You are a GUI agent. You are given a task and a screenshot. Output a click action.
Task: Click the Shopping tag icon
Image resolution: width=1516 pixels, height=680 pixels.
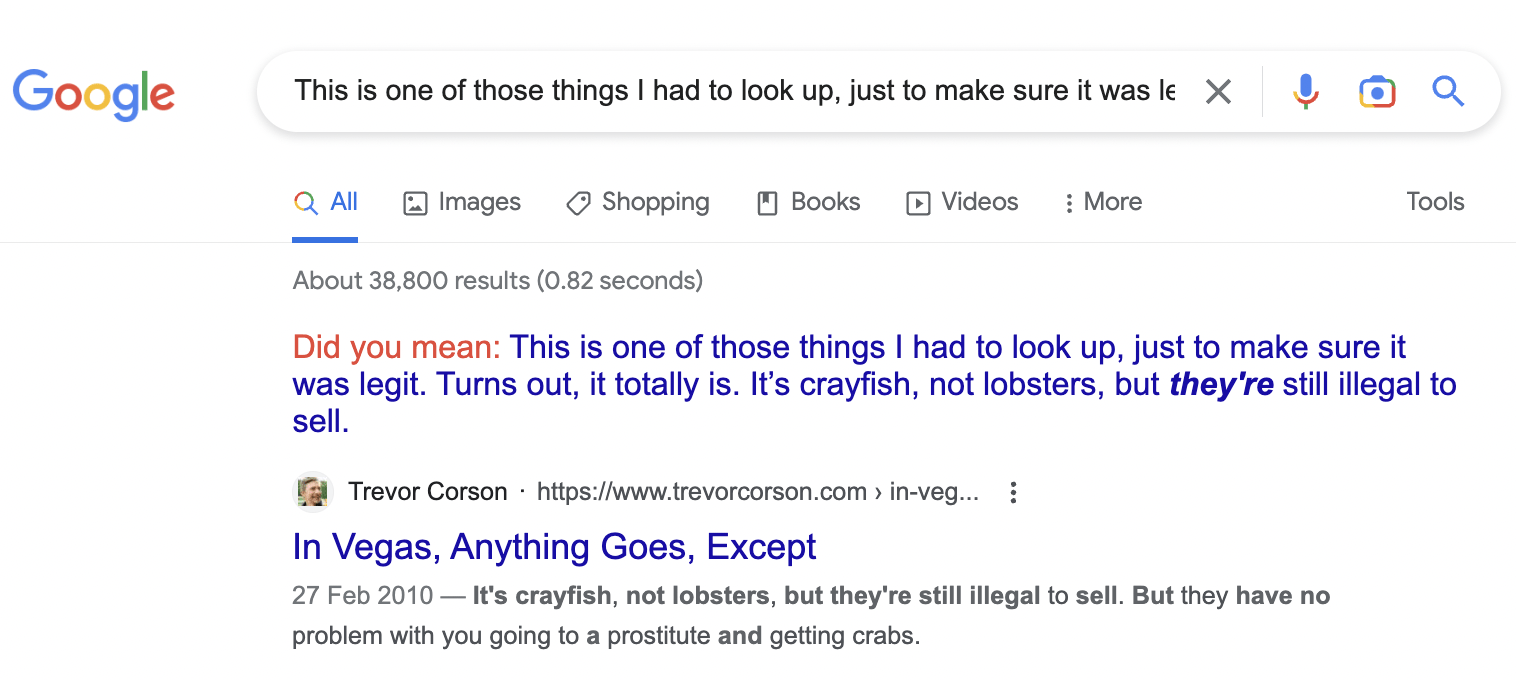coord(577,202)
